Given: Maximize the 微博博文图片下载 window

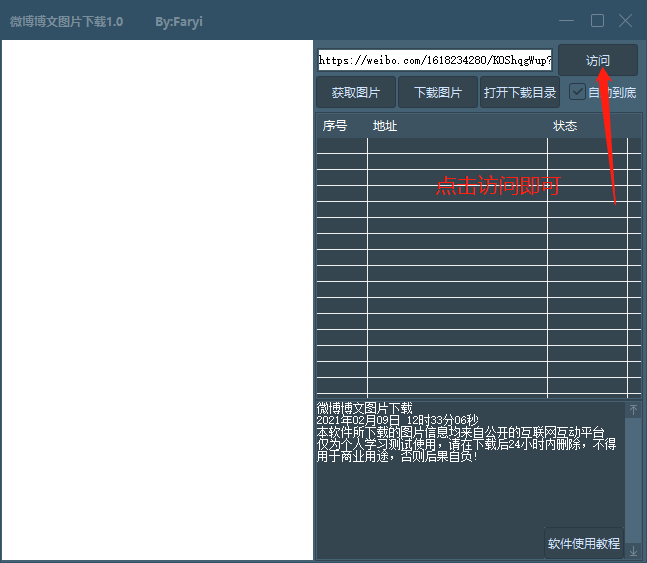Looking at the screenshot, I should pos(597,21).
